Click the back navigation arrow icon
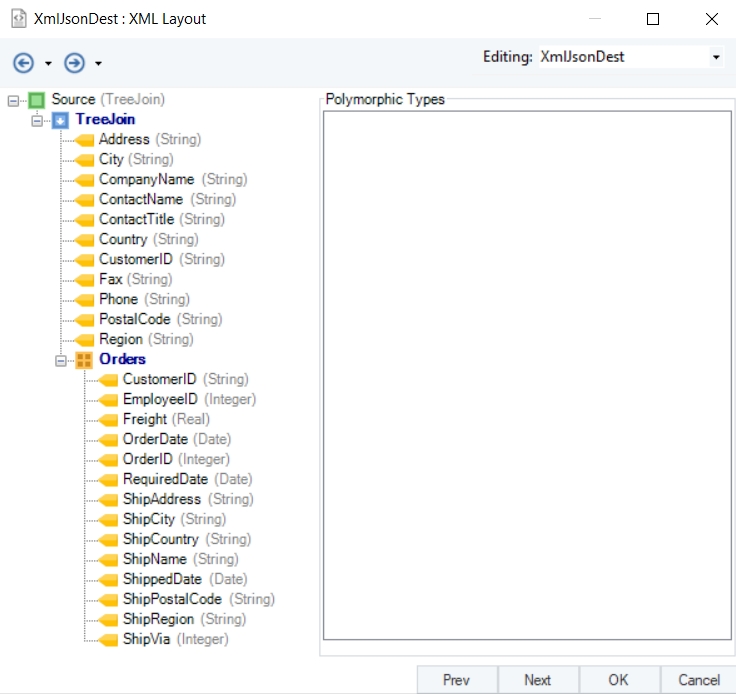Screen dimensions: 736x694 coord(23,63)
